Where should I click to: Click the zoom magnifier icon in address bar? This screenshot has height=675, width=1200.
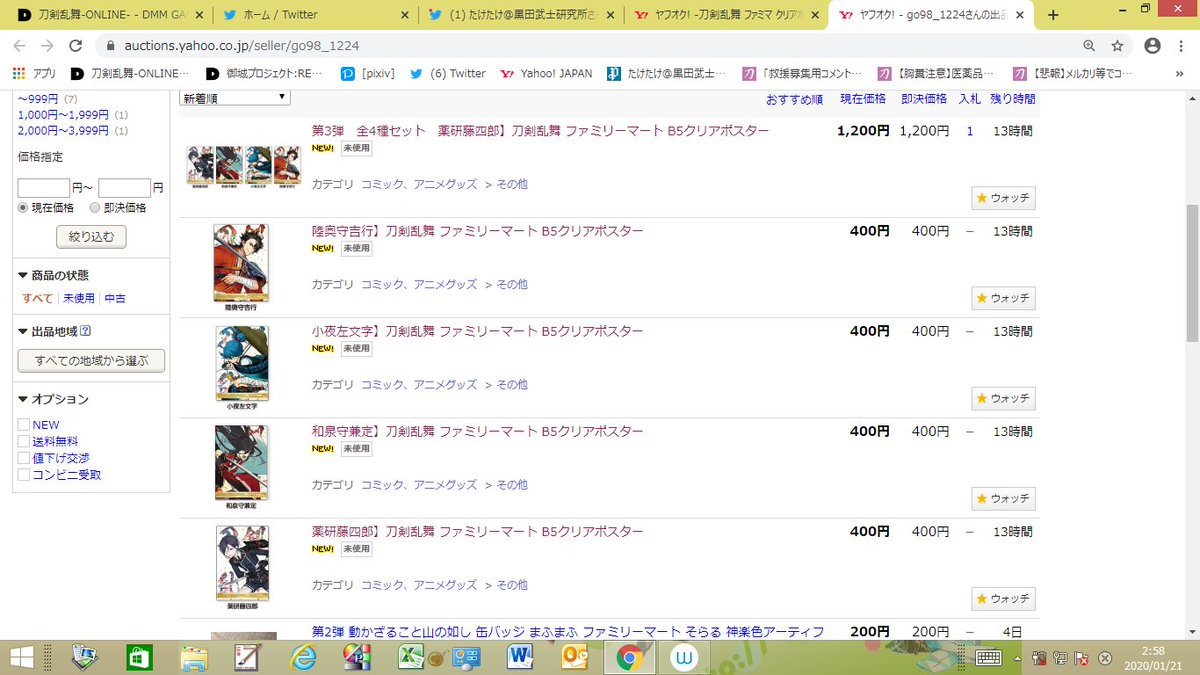point(1089,46)
